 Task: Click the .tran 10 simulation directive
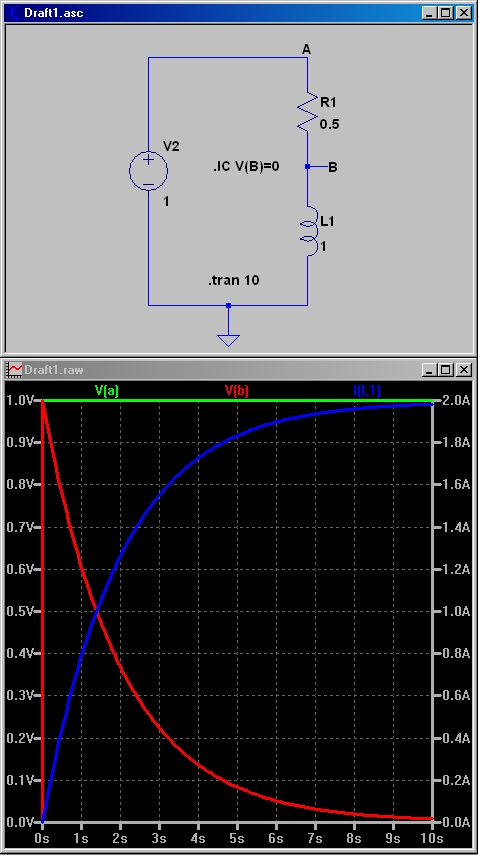233,280
